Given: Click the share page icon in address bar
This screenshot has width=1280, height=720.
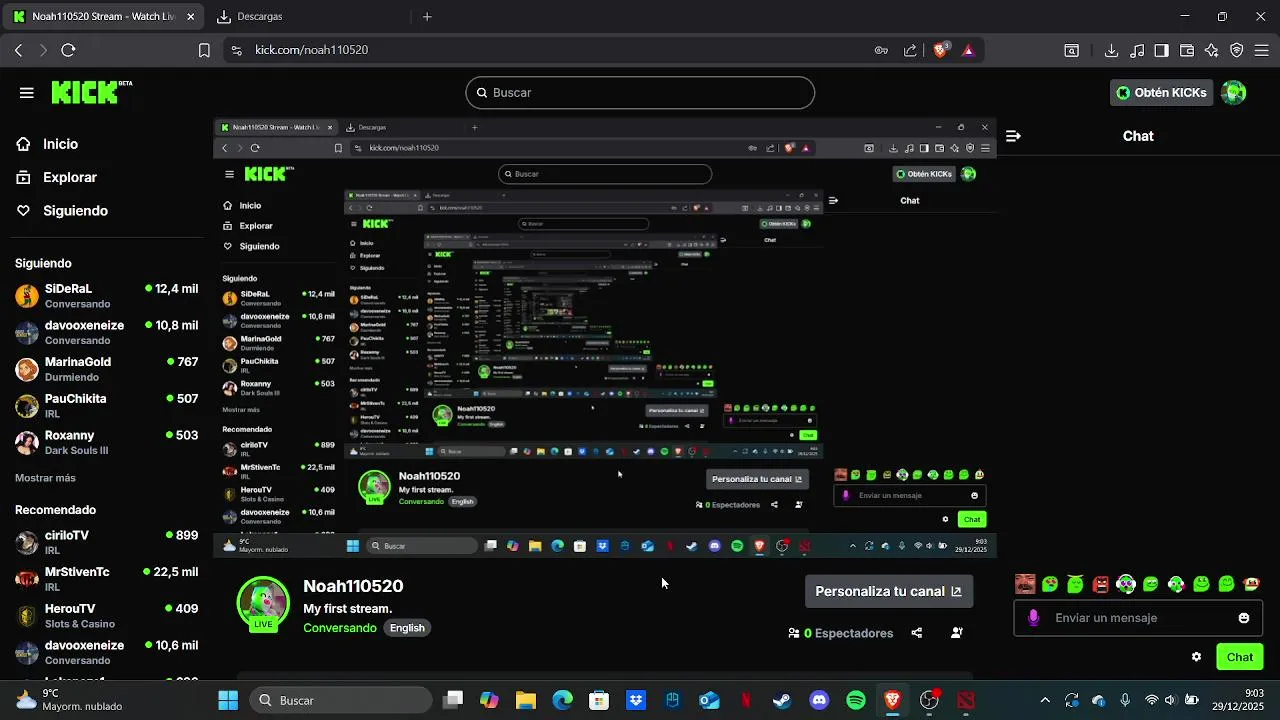Looking at the screenshot, I should [x=910, y=50].
